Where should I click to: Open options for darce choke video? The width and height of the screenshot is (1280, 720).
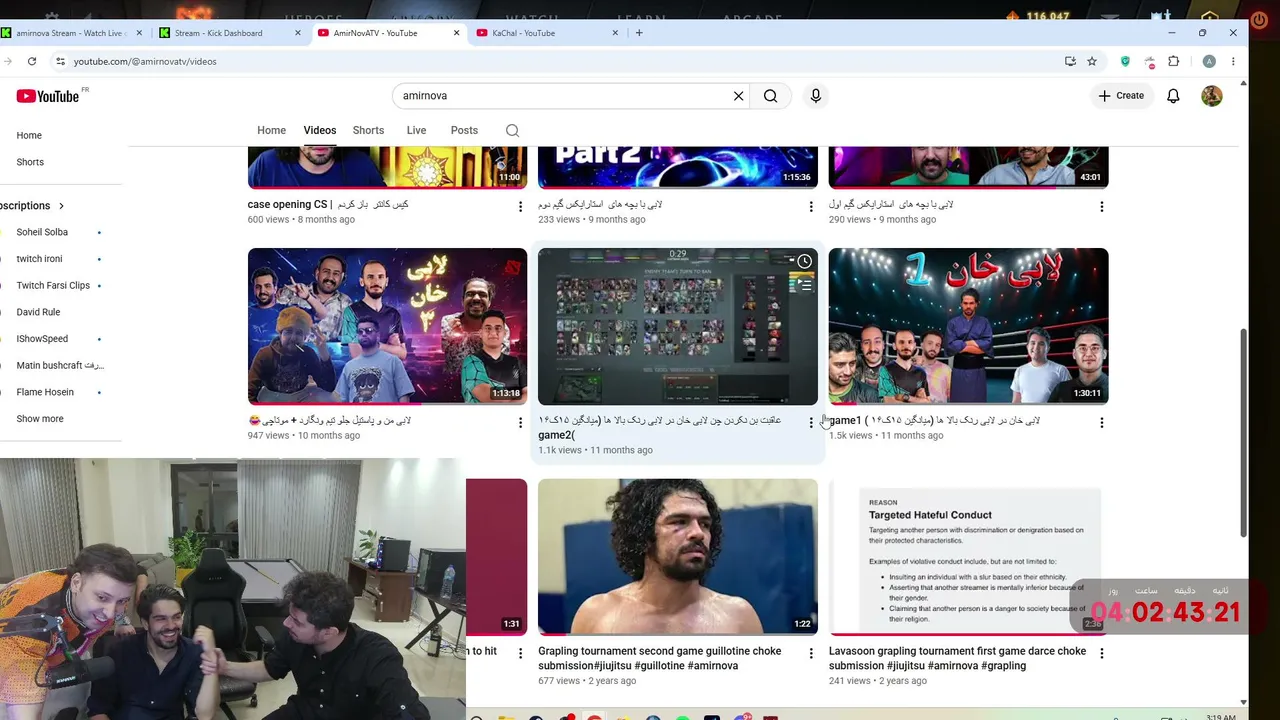coord(1102,653)
